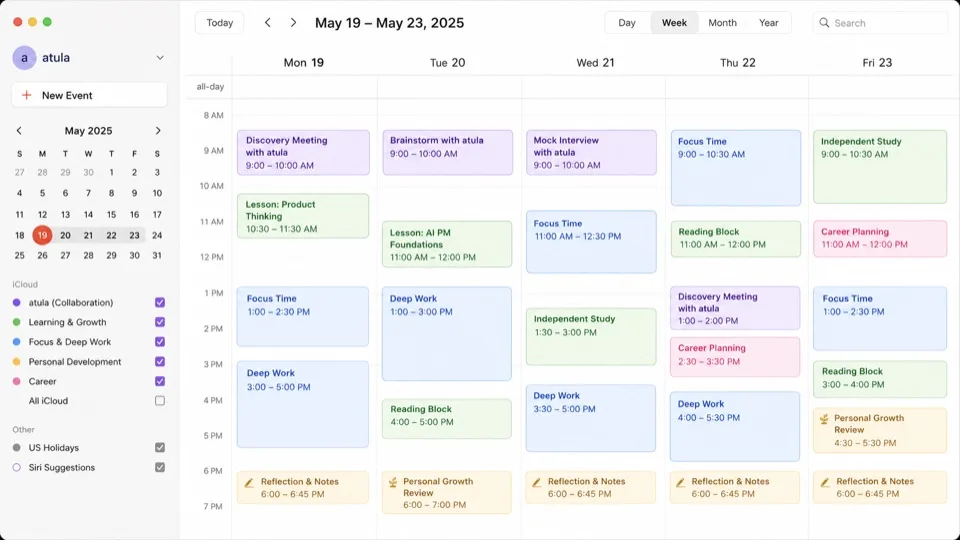This screenshot has height=540, width=960.
Task: Open Tuesday Reading Block event
Action: (x=447, y=419)
